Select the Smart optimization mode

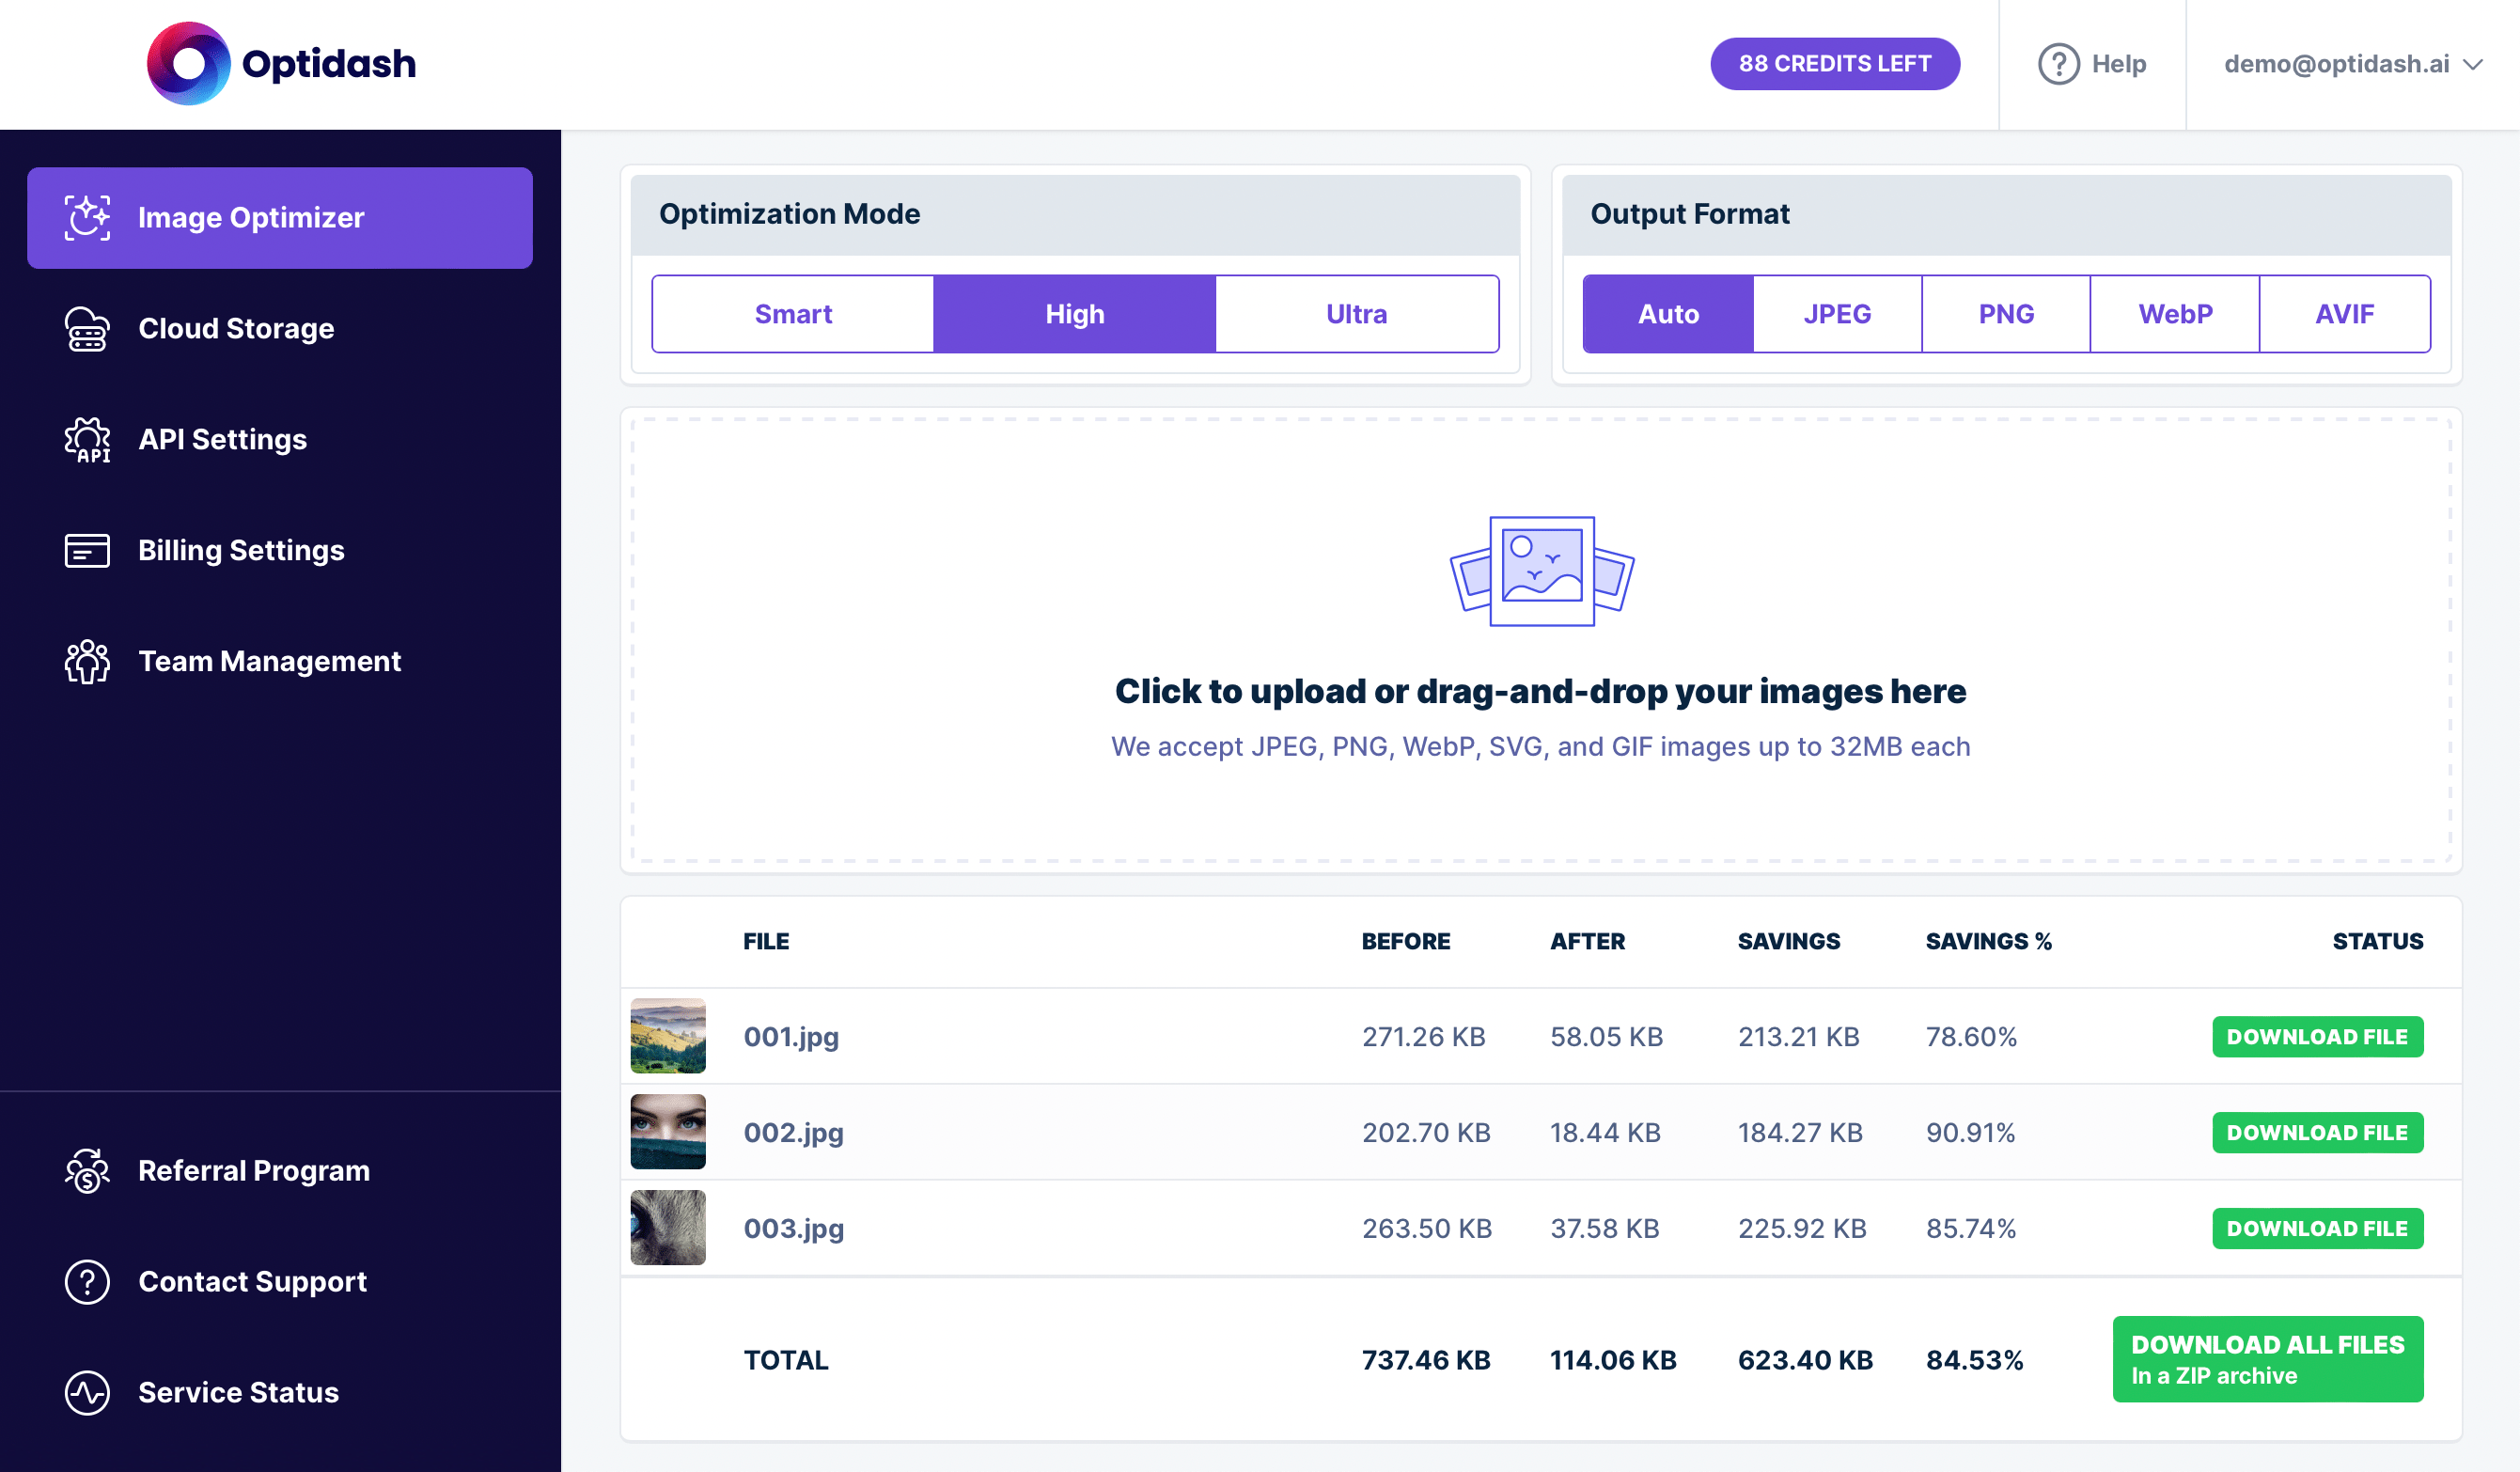point(792,313)
